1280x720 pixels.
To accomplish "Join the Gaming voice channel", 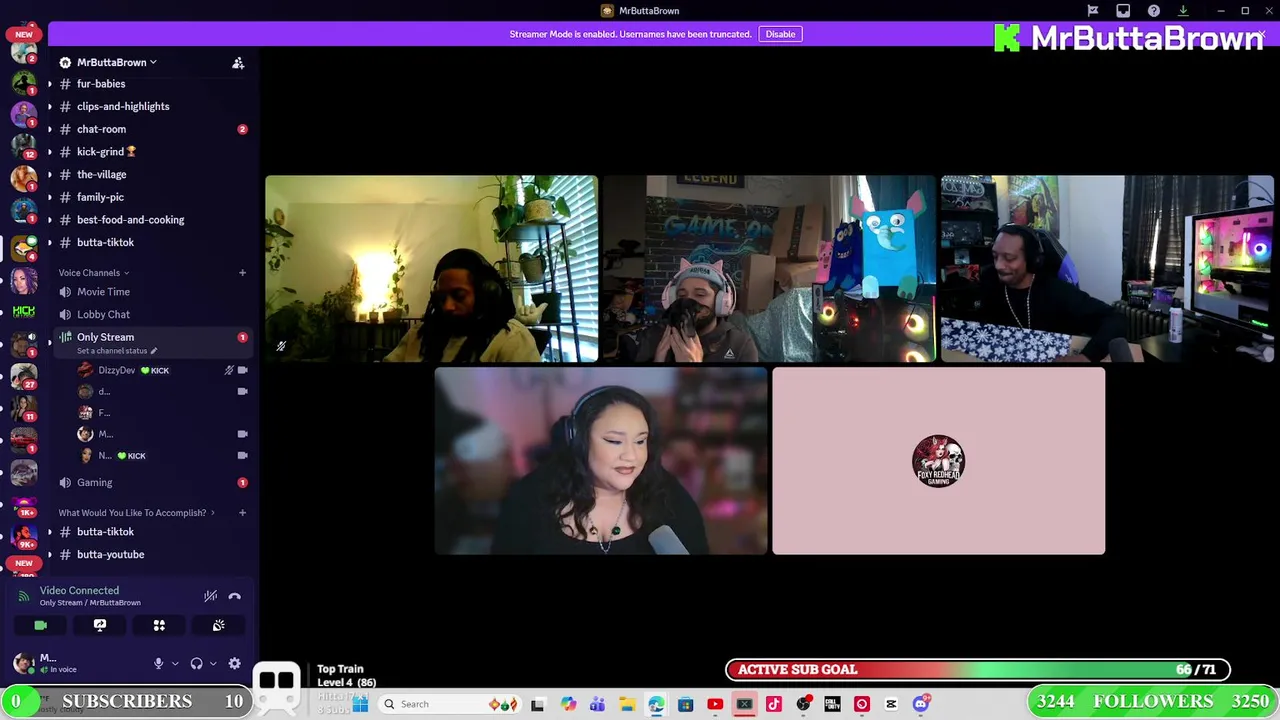I will click(94, 482).
